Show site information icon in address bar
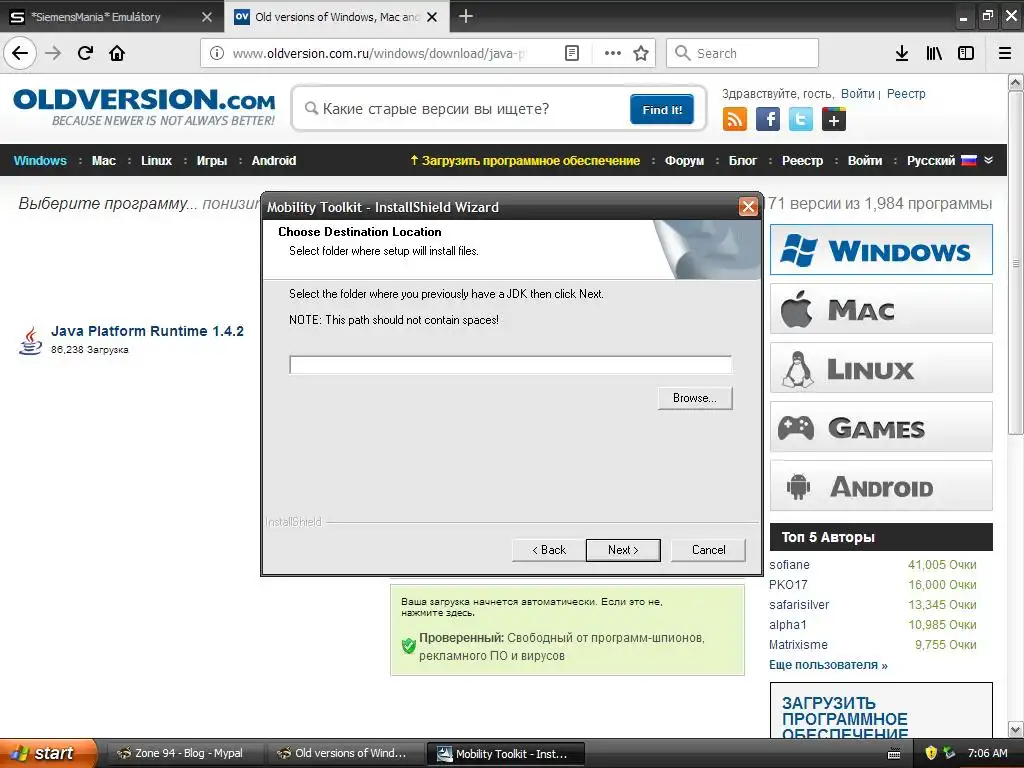Image resolution: width=1024 pixels, height=768 pixels. pyautogui.click(x=217, y=53)
